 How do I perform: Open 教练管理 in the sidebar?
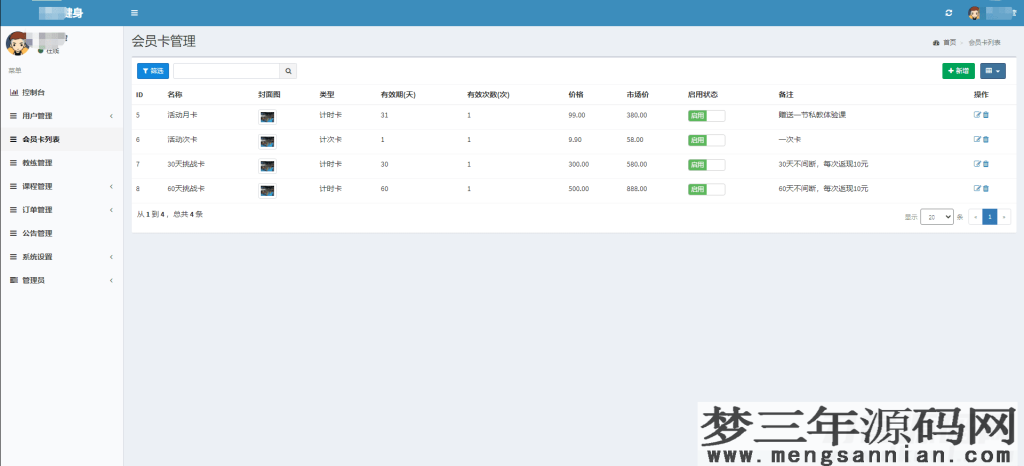(x=61, y=163)
